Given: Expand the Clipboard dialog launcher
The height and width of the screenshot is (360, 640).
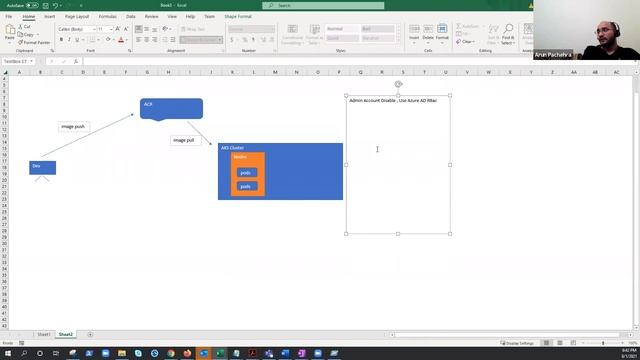Looking at the screenshot, I should coord(52,51).
